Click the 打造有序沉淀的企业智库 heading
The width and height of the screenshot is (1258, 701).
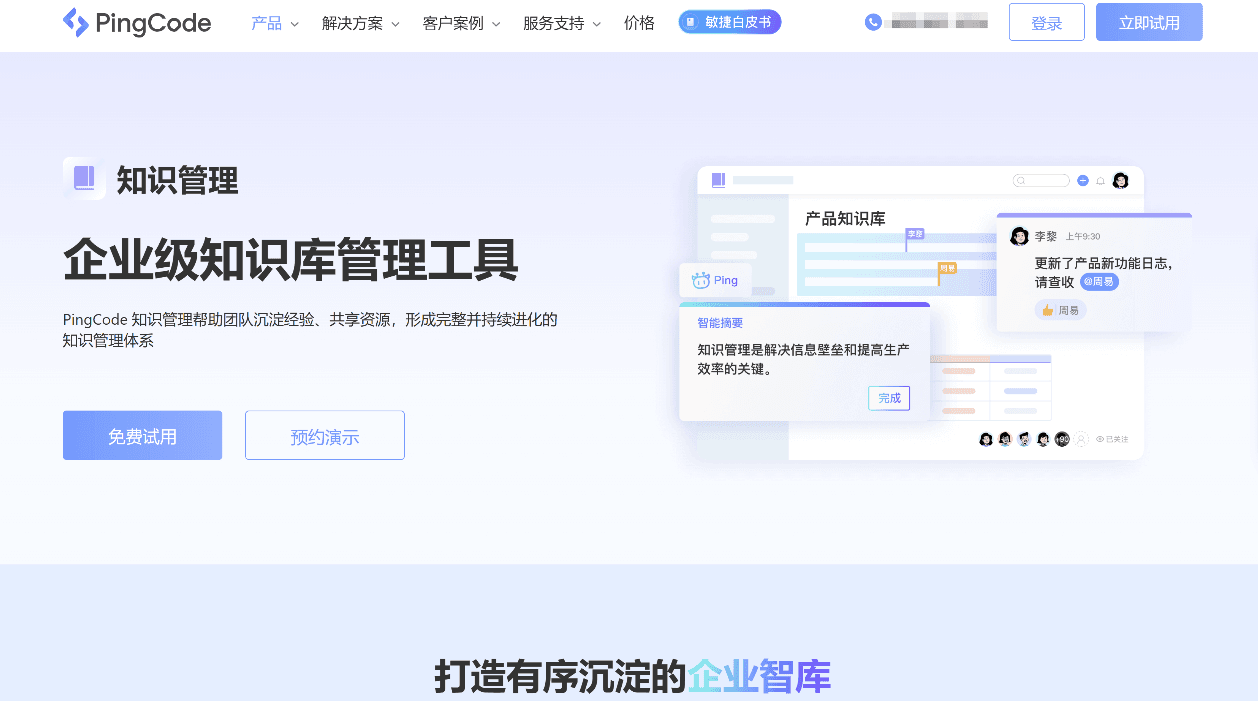[x=633, y=676]
